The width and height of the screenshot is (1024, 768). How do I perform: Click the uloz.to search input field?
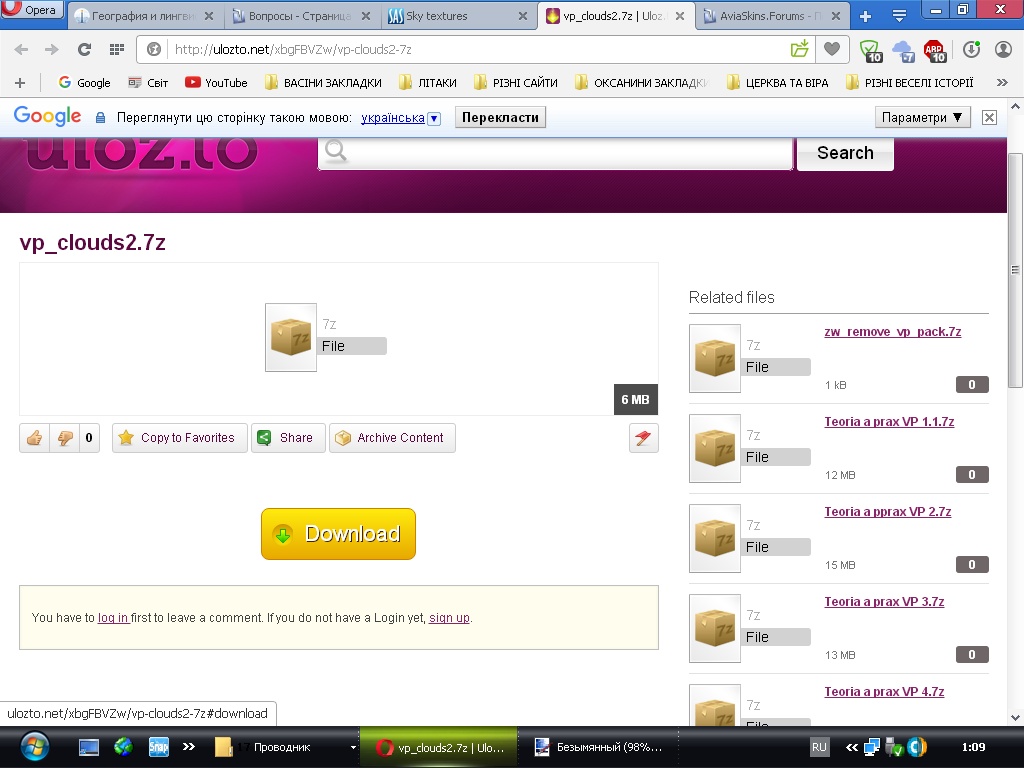pos(555,153)
